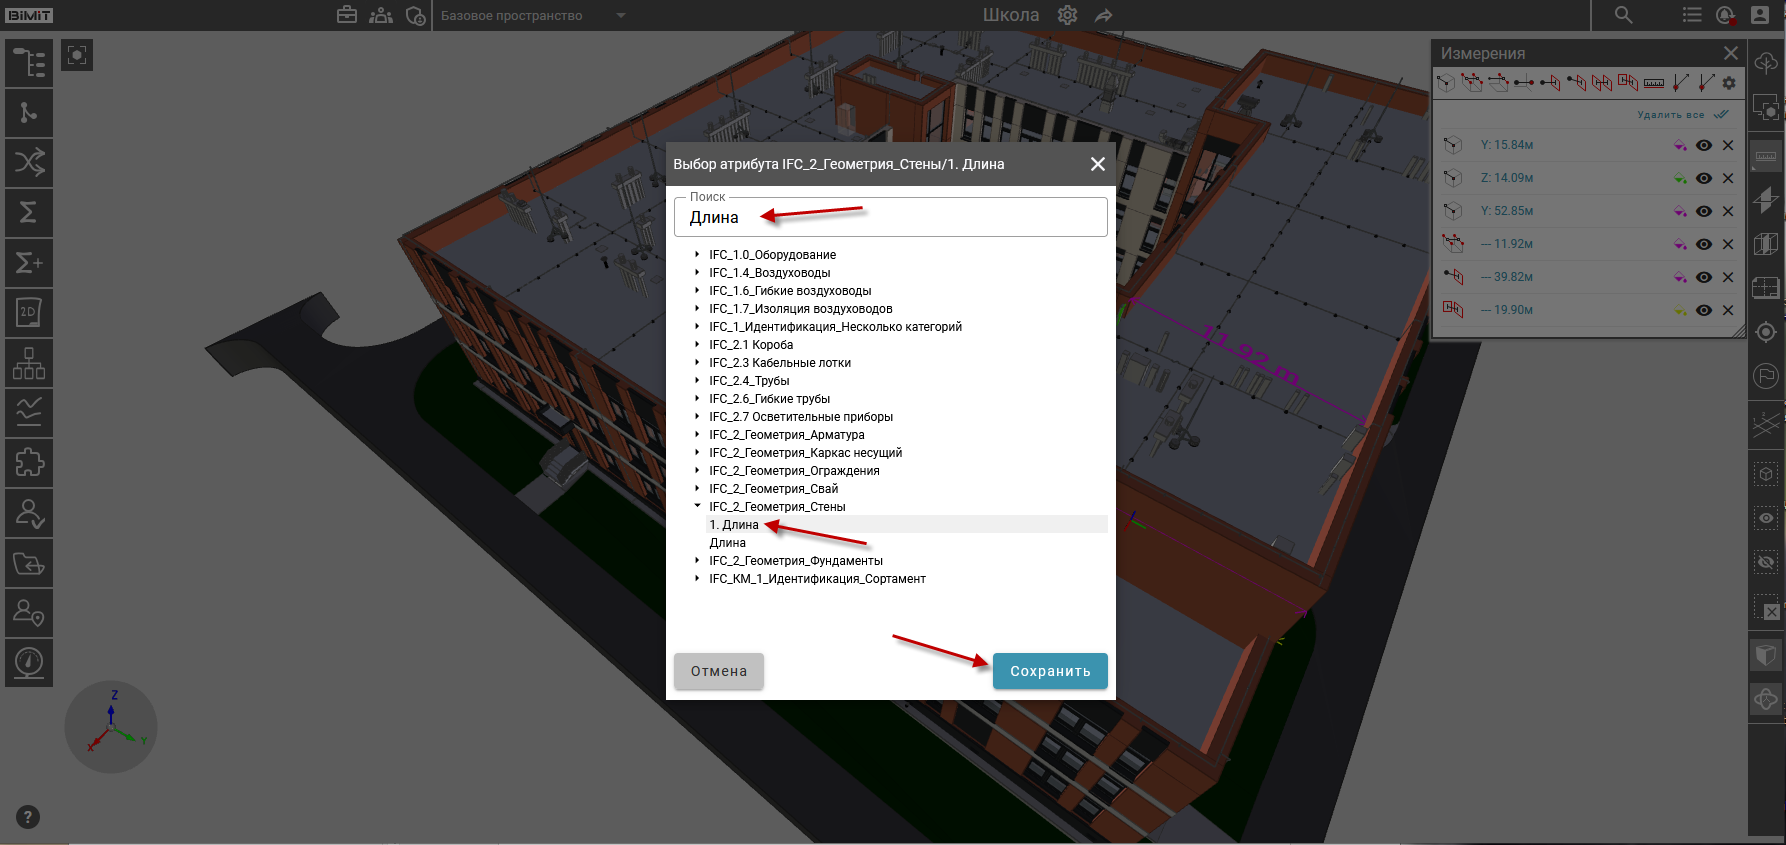The height and width of the screenshot is (845, 1786).
Task: Toggle visibility of Z: 14.09м measurement
Action: click(1704, 178)
